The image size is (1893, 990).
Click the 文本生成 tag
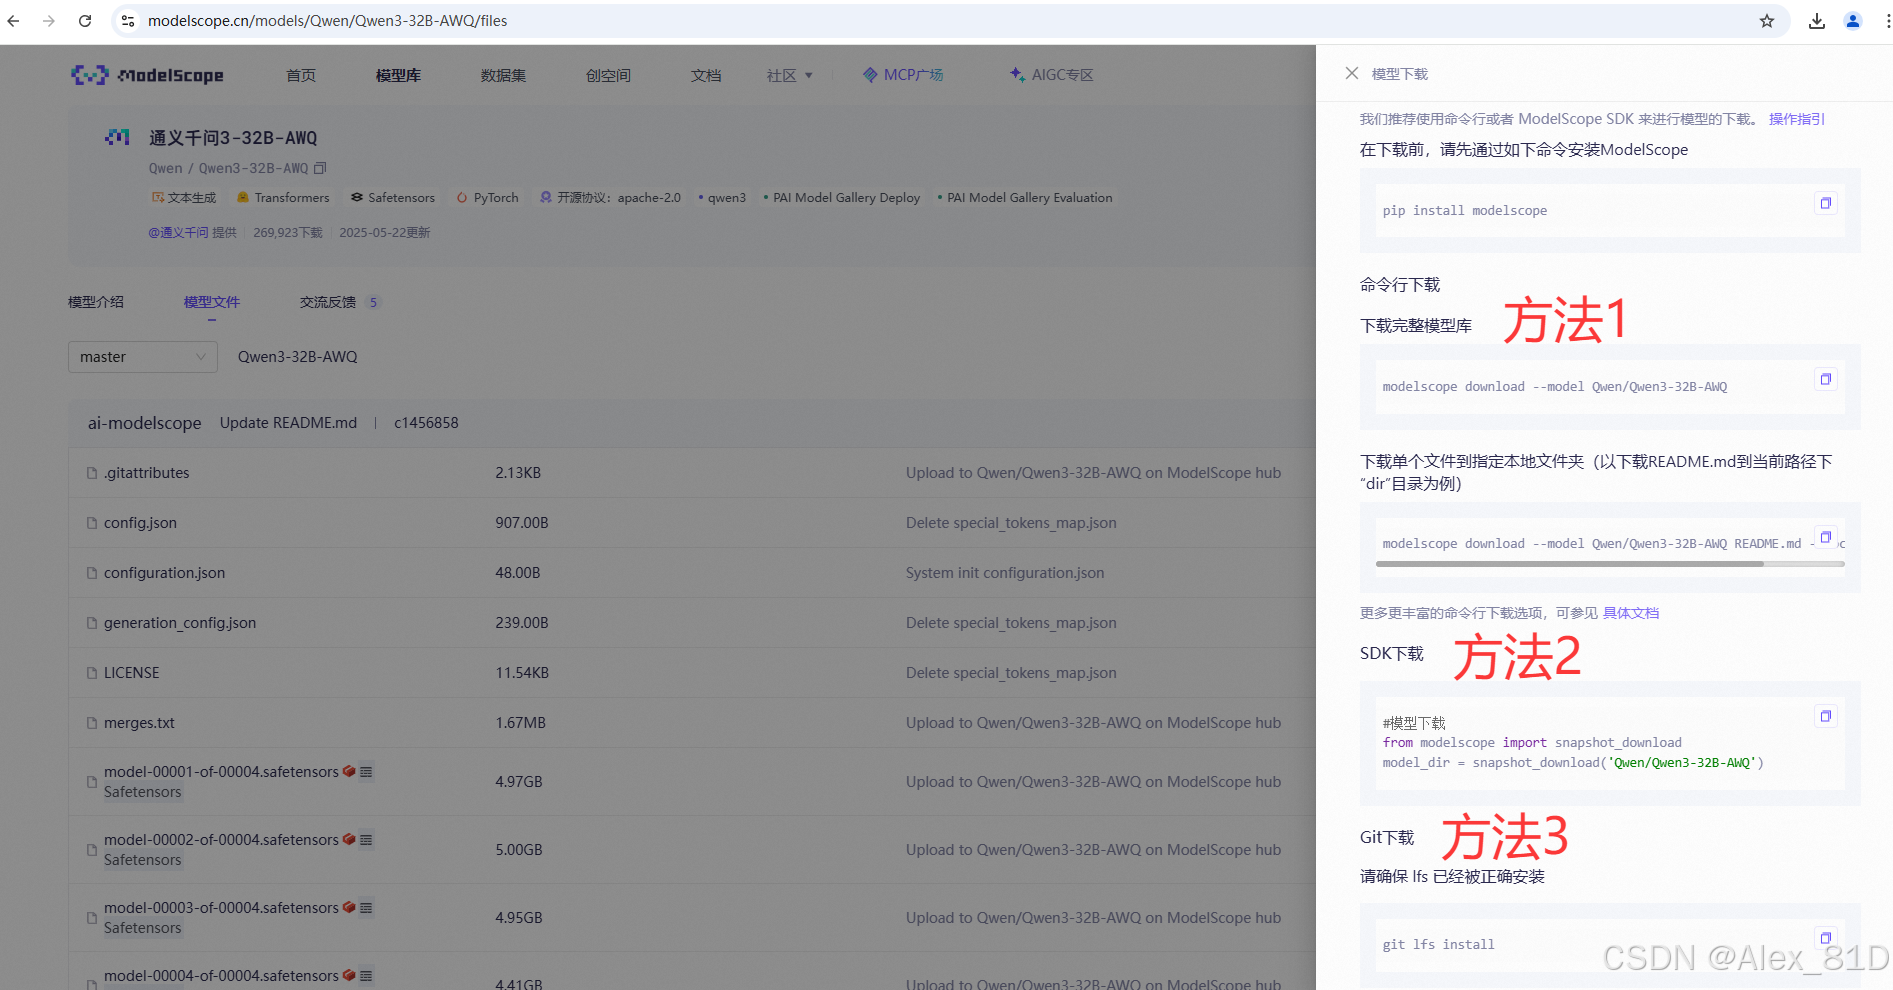(x=184, y=198)
